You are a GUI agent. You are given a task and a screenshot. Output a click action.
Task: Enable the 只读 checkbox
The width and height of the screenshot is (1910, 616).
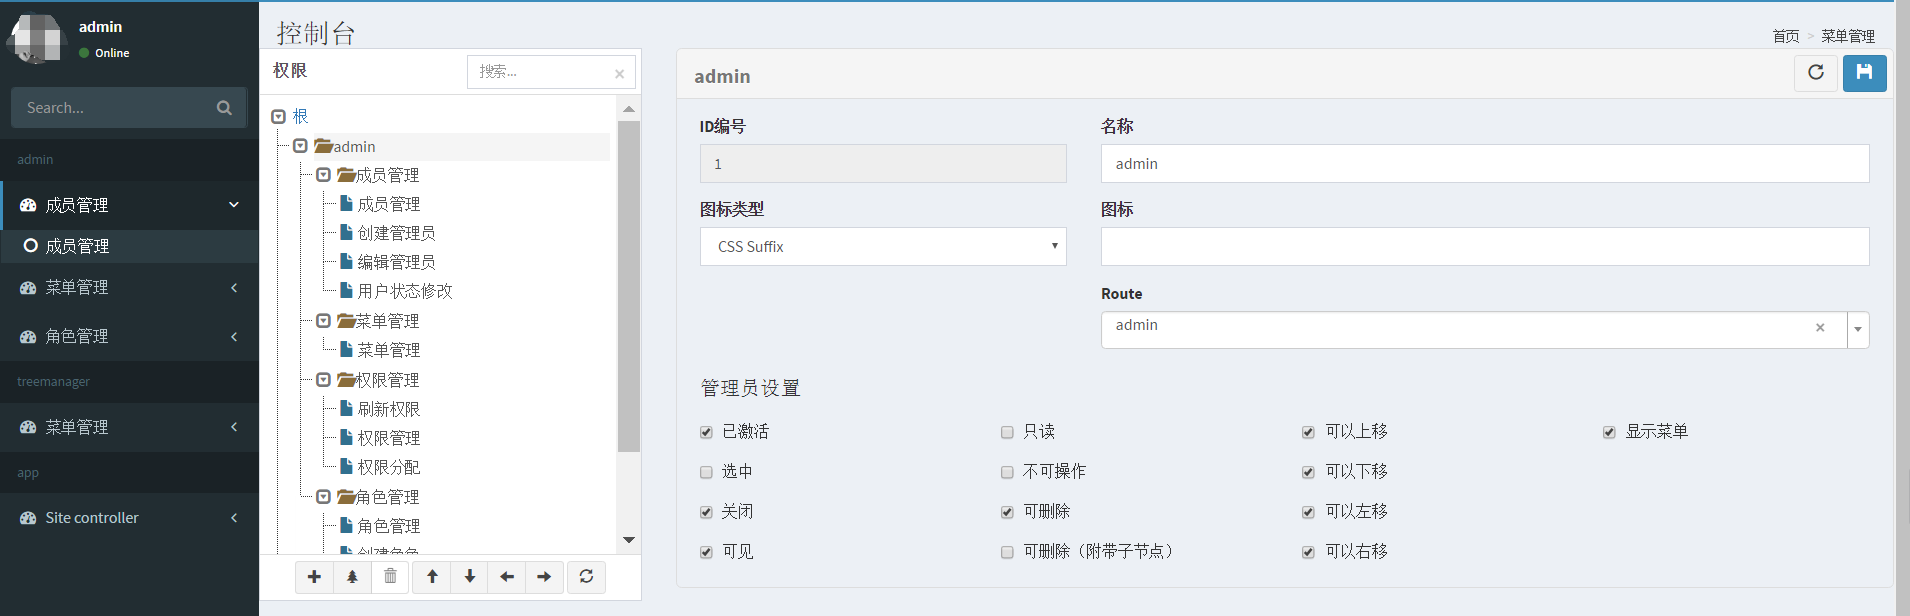(x=1007, y=432)
